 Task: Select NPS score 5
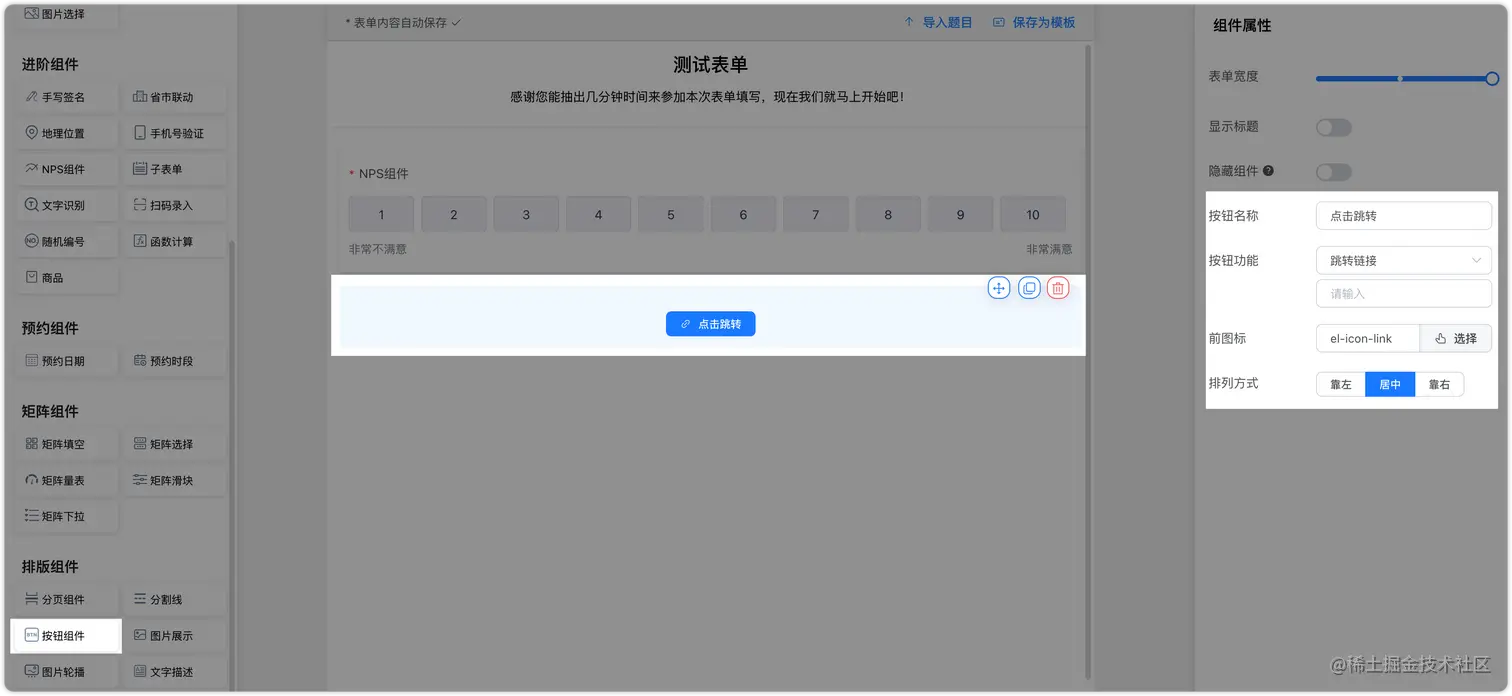671,214
